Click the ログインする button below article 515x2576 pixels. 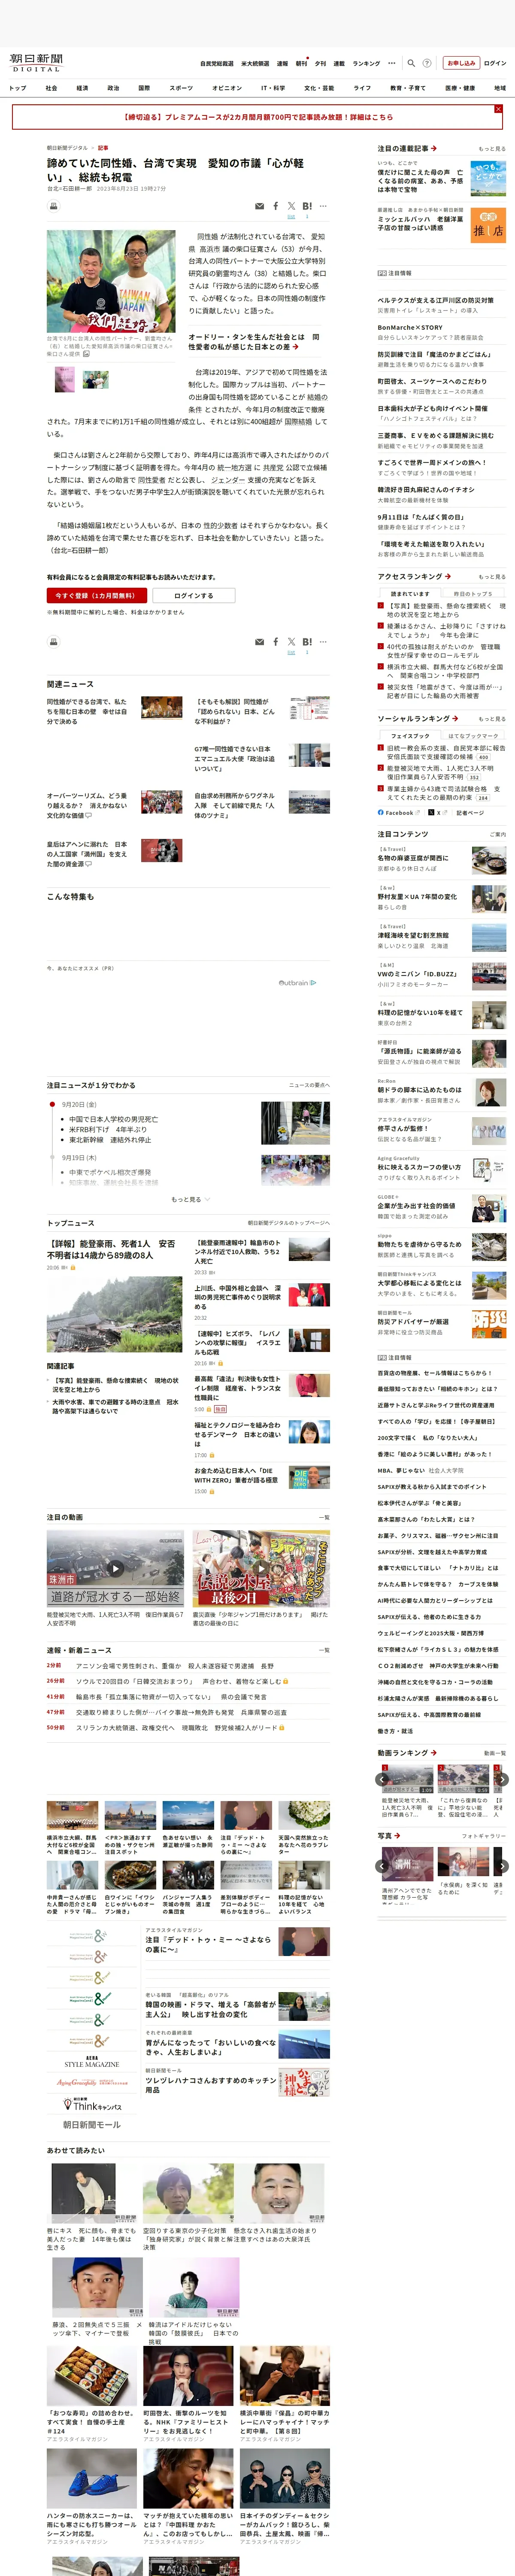(194, 595)
